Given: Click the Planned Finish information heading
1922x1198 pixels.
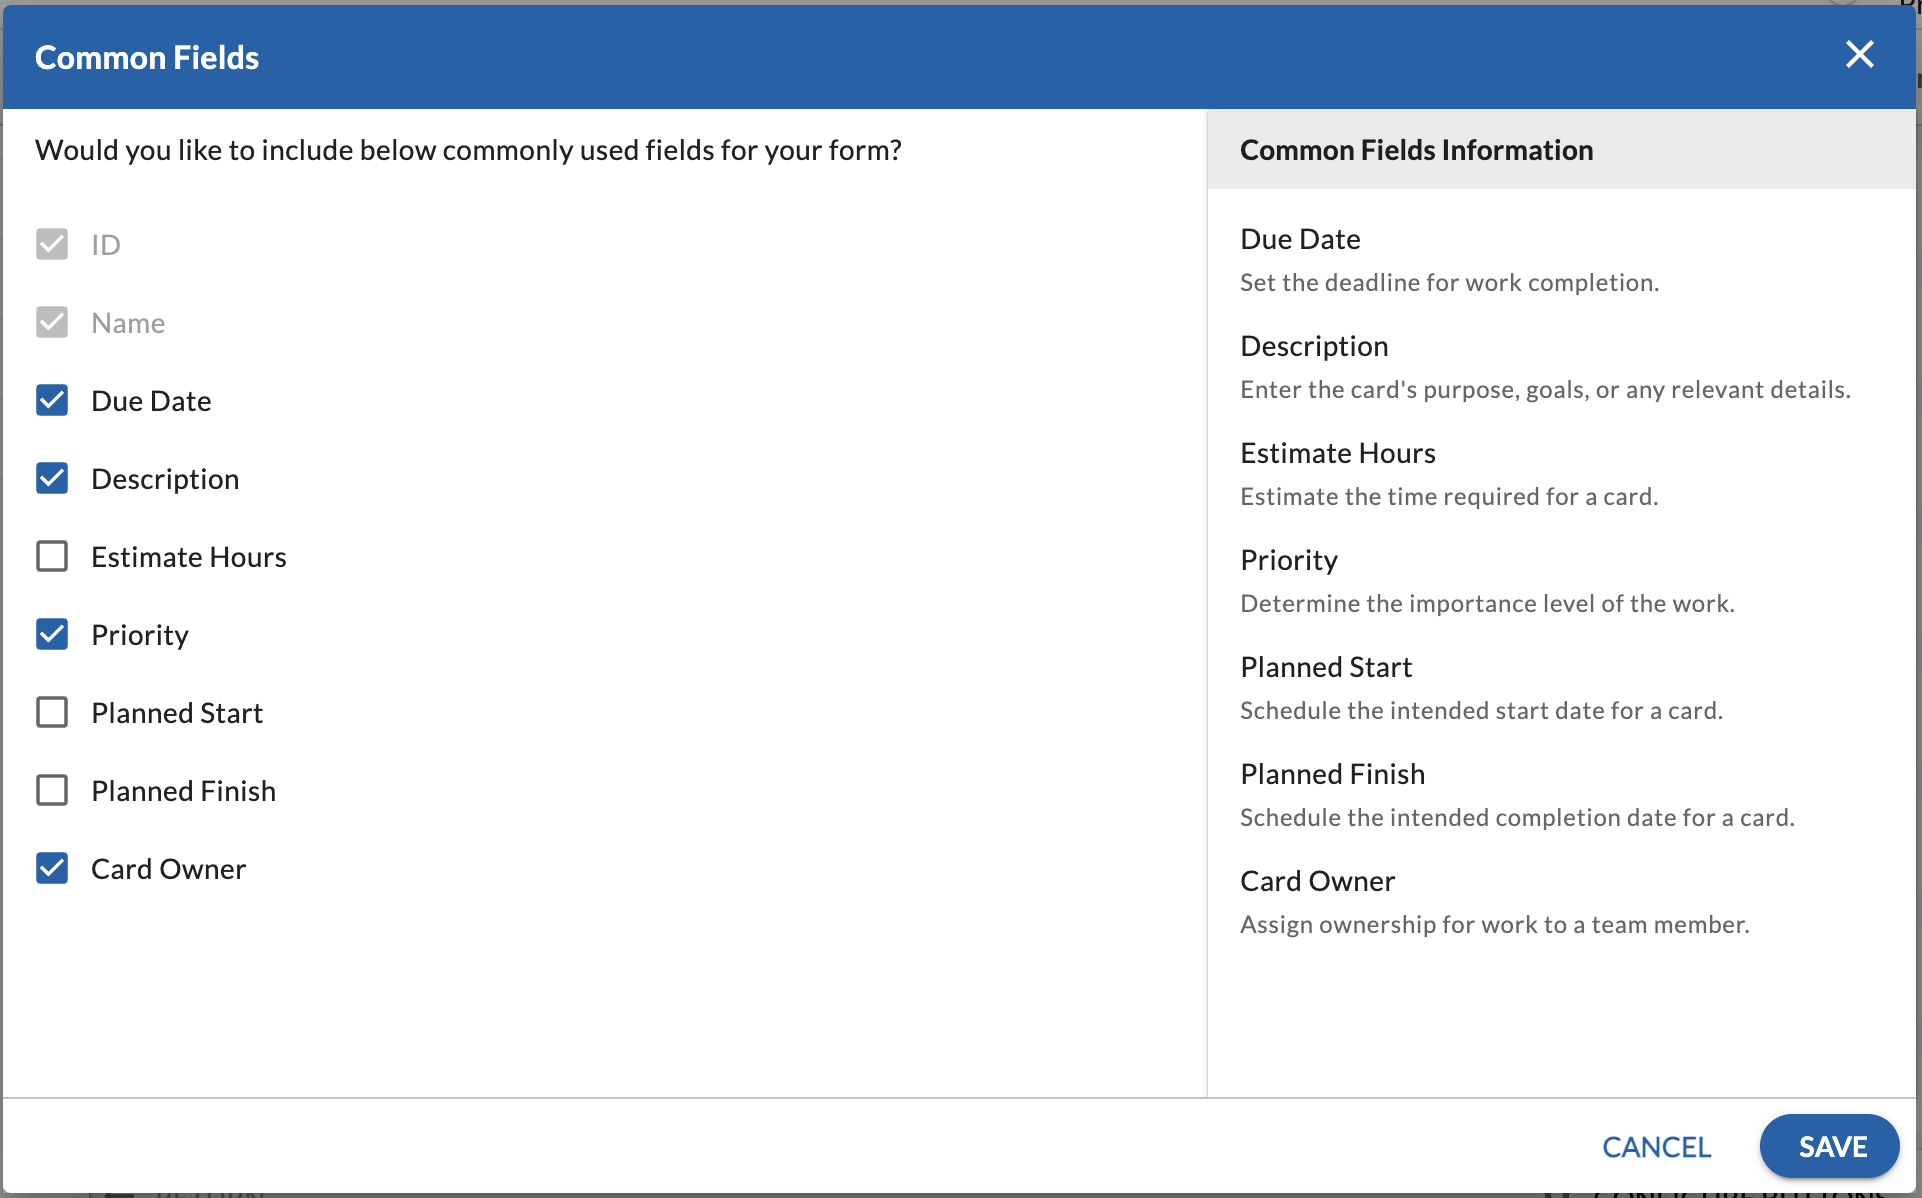Looking at the screenshot, I should pos(1331,773).
